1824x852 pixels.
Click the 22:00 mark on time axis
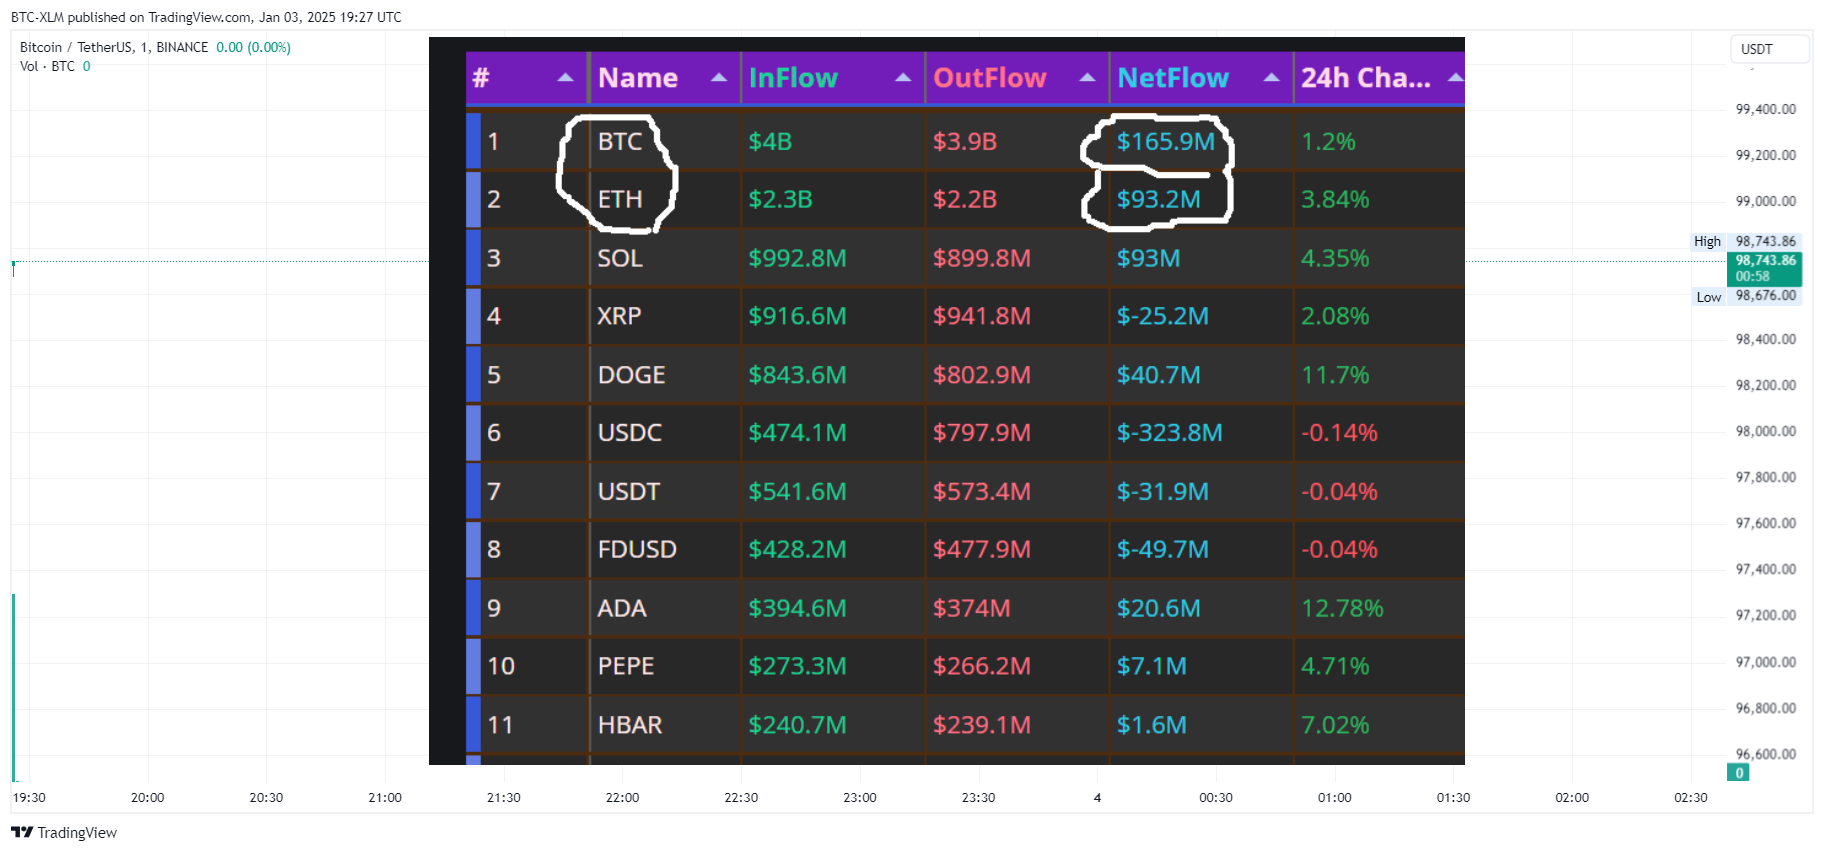622,797
